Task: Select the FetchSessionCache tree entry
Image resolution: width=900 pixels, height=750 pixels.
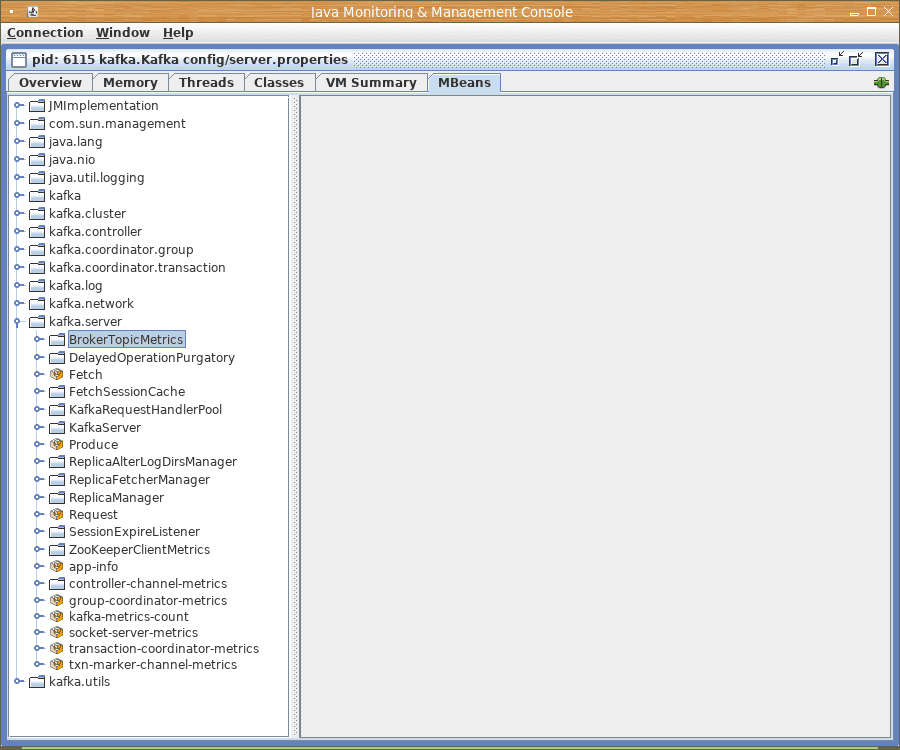Action: (x=127, y=391)
